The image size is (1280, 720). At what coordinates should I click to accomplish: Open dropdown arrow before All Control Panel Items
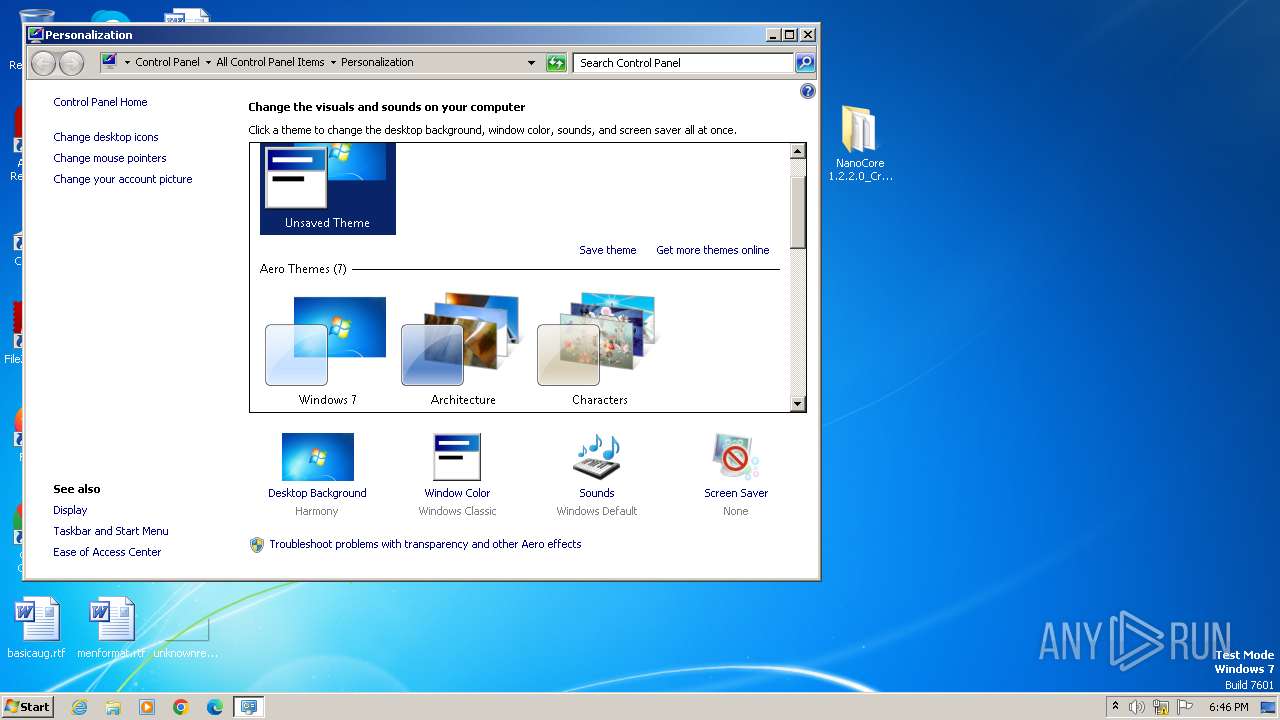point(208,63)
